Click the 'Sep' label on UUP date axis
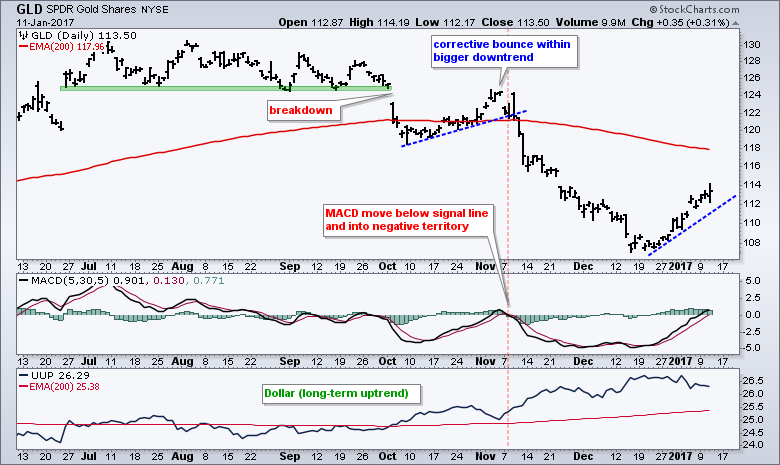Viewport: 780px width, 465px height. coord(290,456)
